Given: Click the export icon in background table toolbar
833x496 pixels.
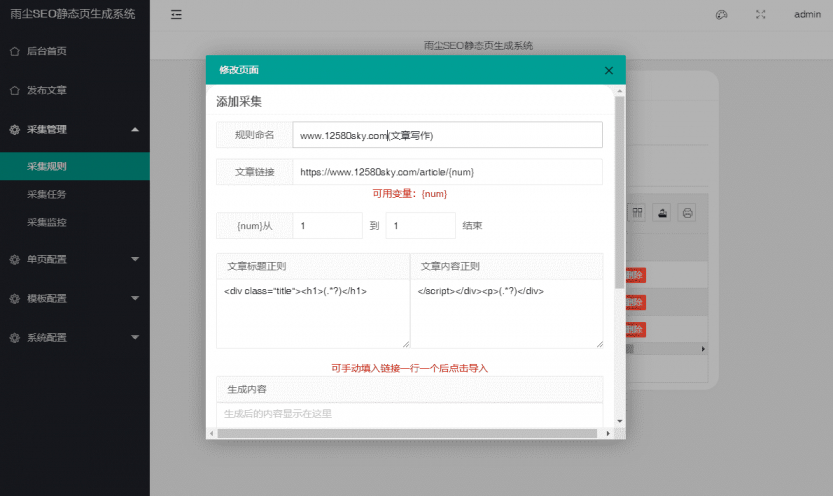Looking at the screenshot, I should (x=662, y=213).
